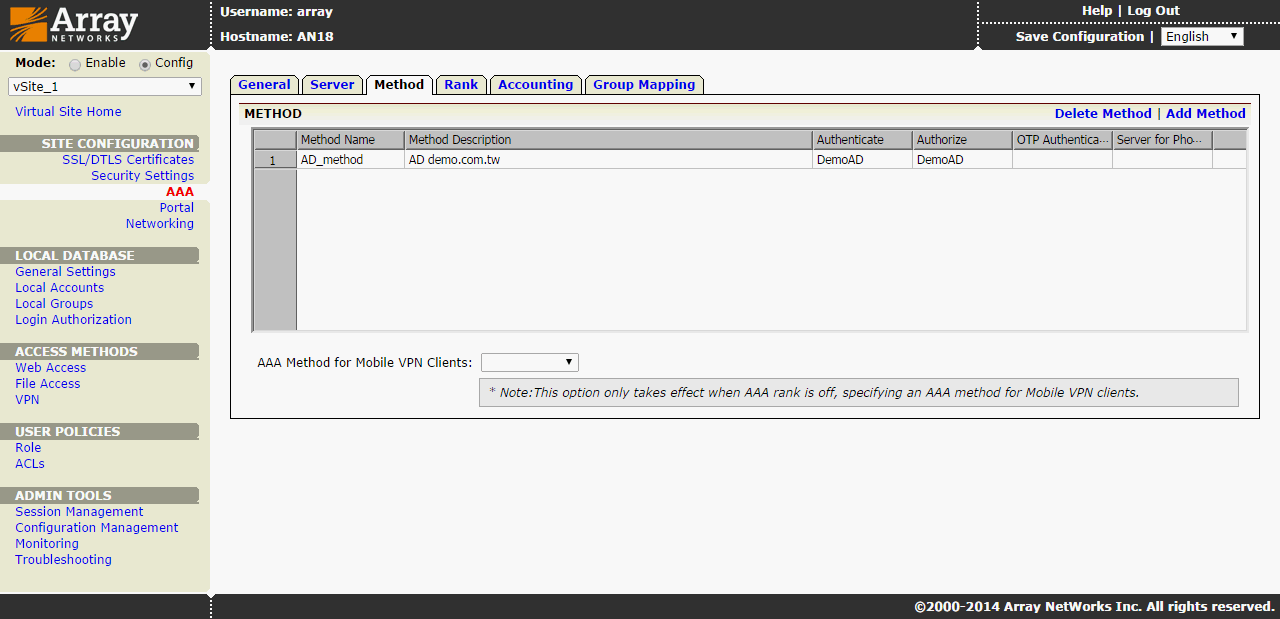The width and height of the screenshot is (1280, 619).
Task: Click Save Configuration in the header
Action: point(1079,37)
